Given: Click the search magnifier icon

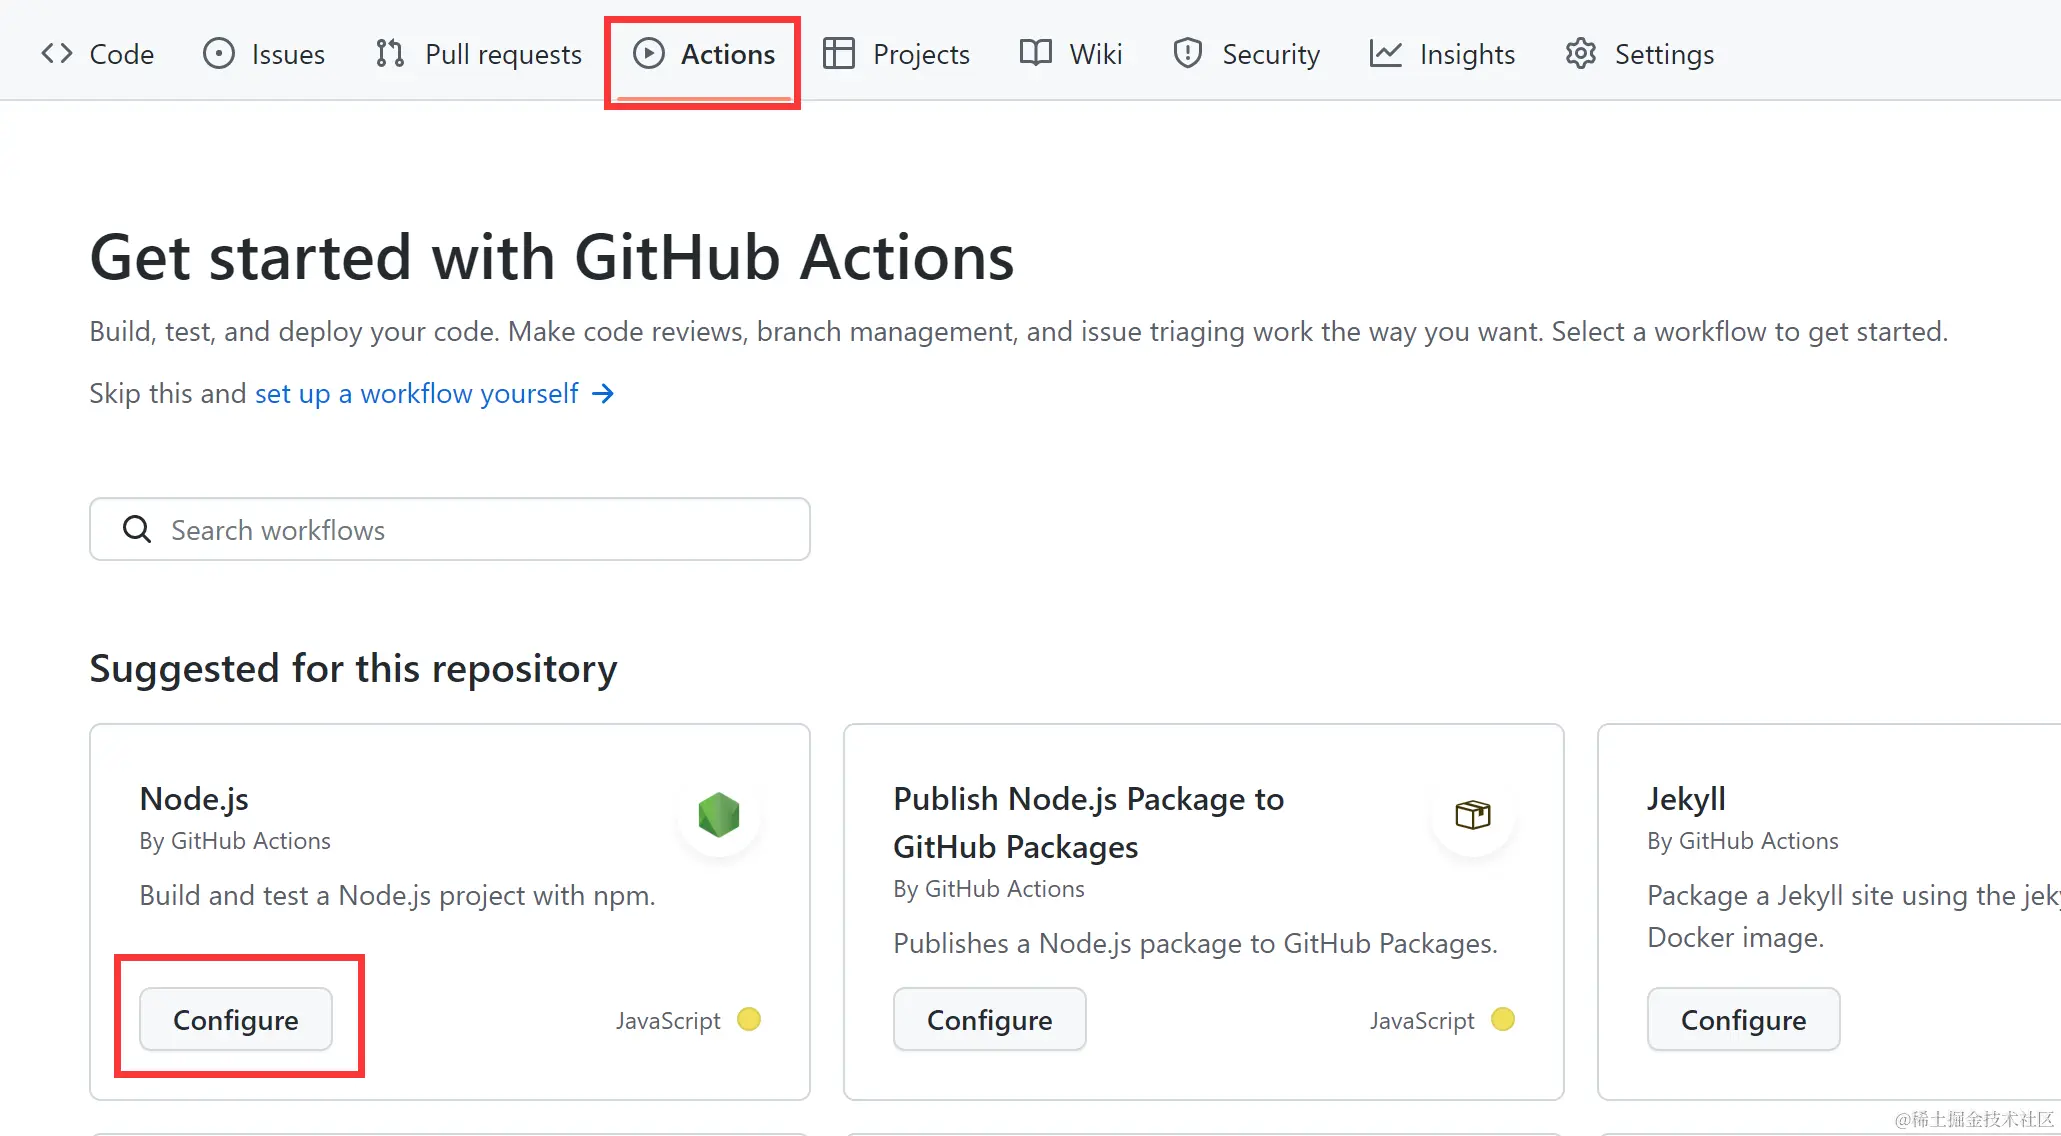Looking at the screenshot, I should tap(137, 529).
